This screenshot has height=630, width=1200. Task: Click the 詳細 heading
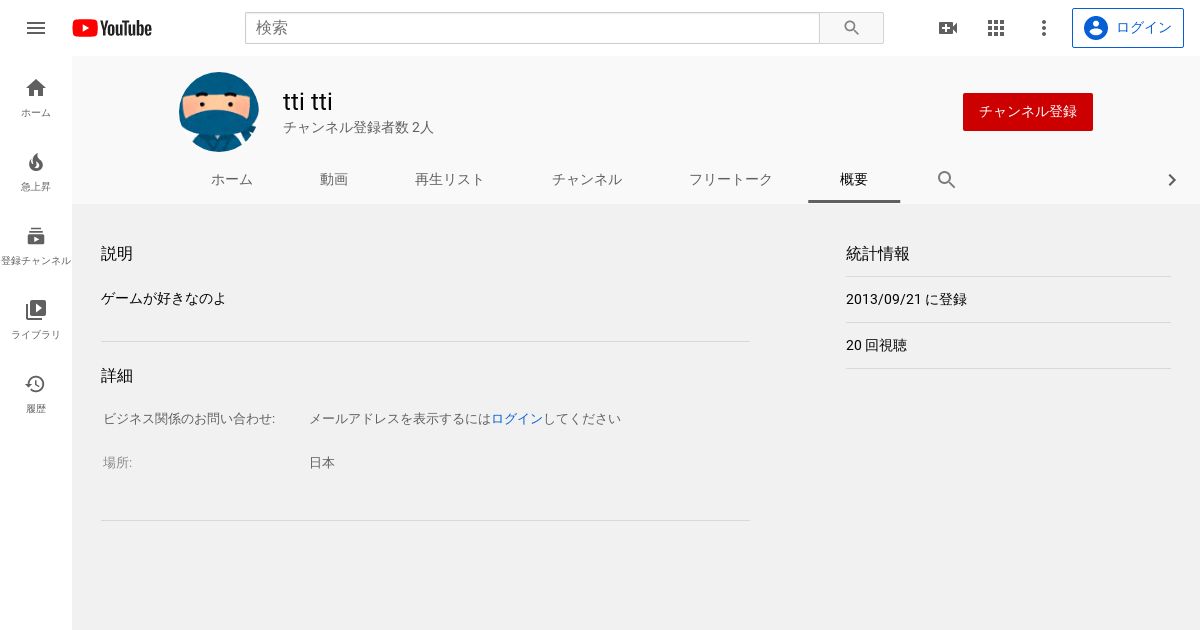click(x=117, y=376)
